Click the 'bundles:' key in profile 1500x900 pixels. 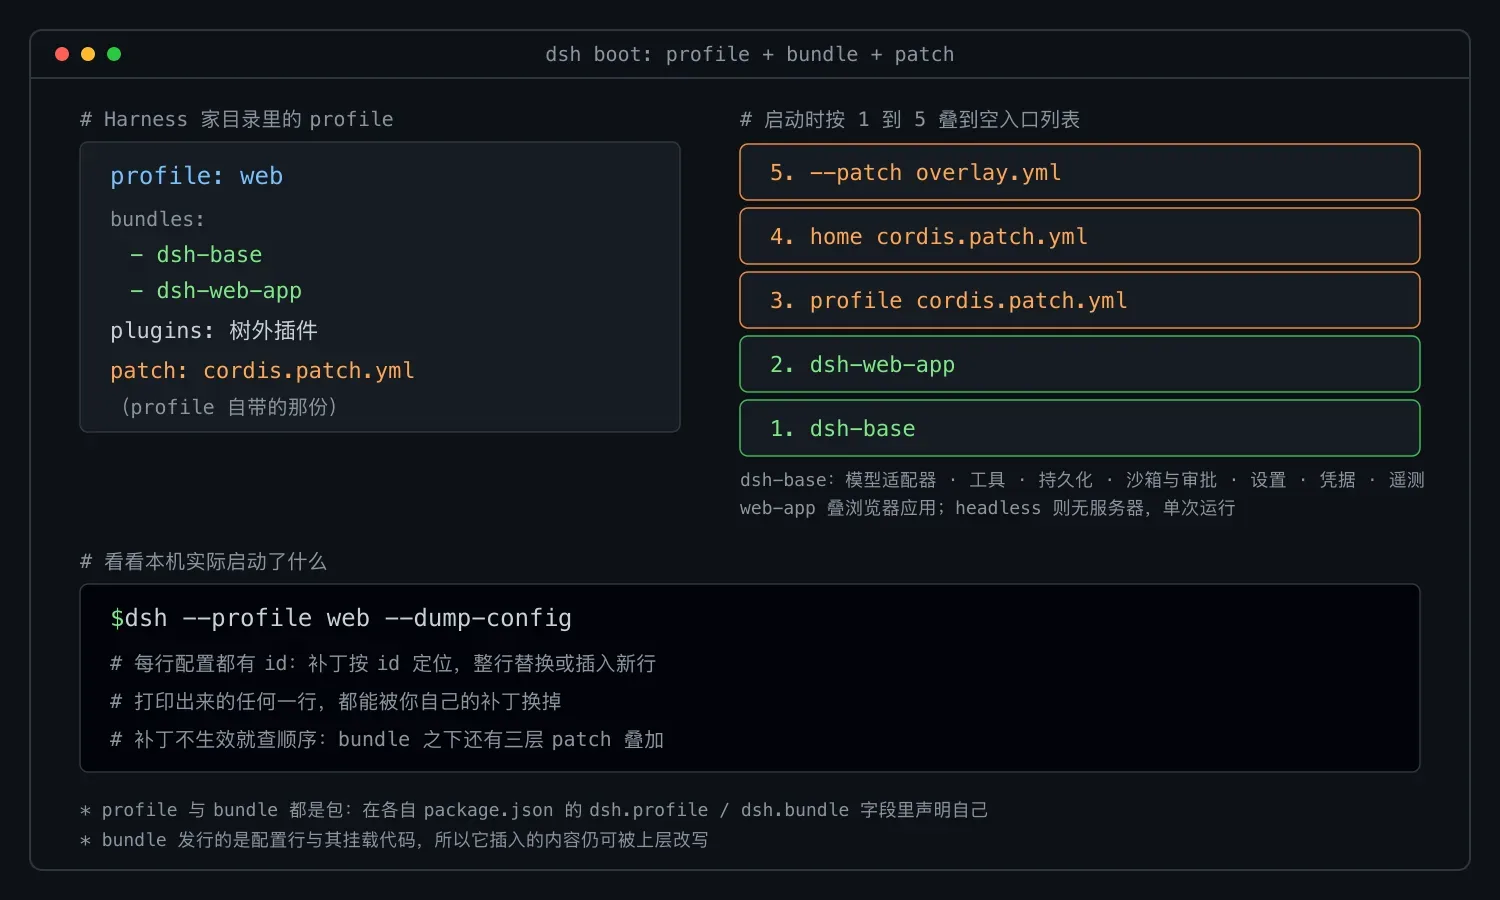click(157, 219)
